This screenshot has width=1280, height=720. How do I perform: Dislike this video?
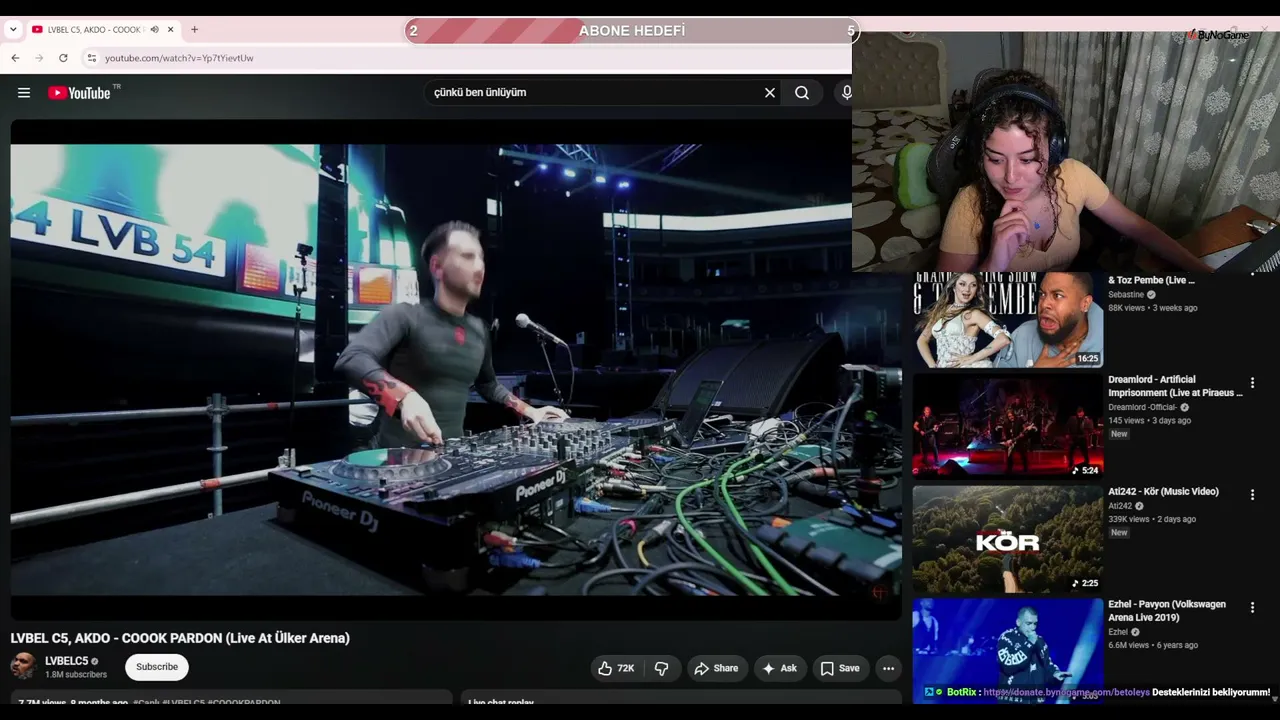[662, 668]
